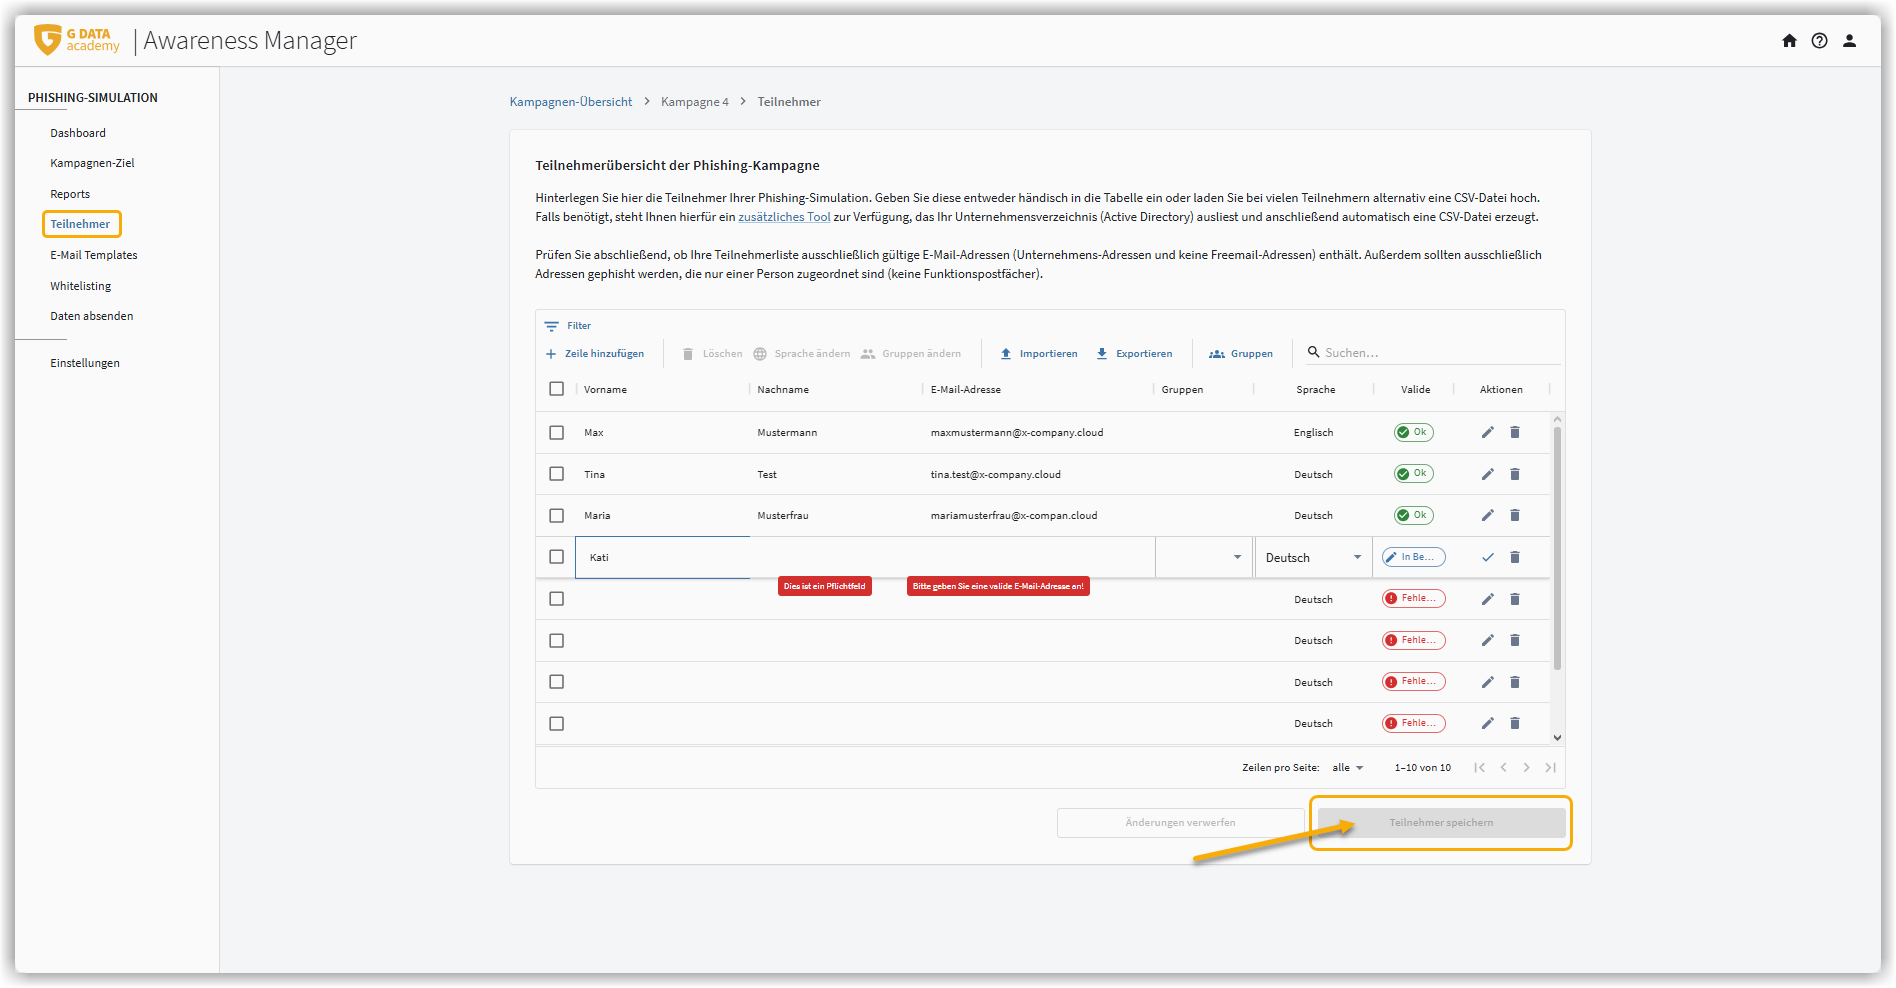The width and height of the screenshot is (1896, 988).
Task: Open Gruppen management button
Action: [1241, 354]
